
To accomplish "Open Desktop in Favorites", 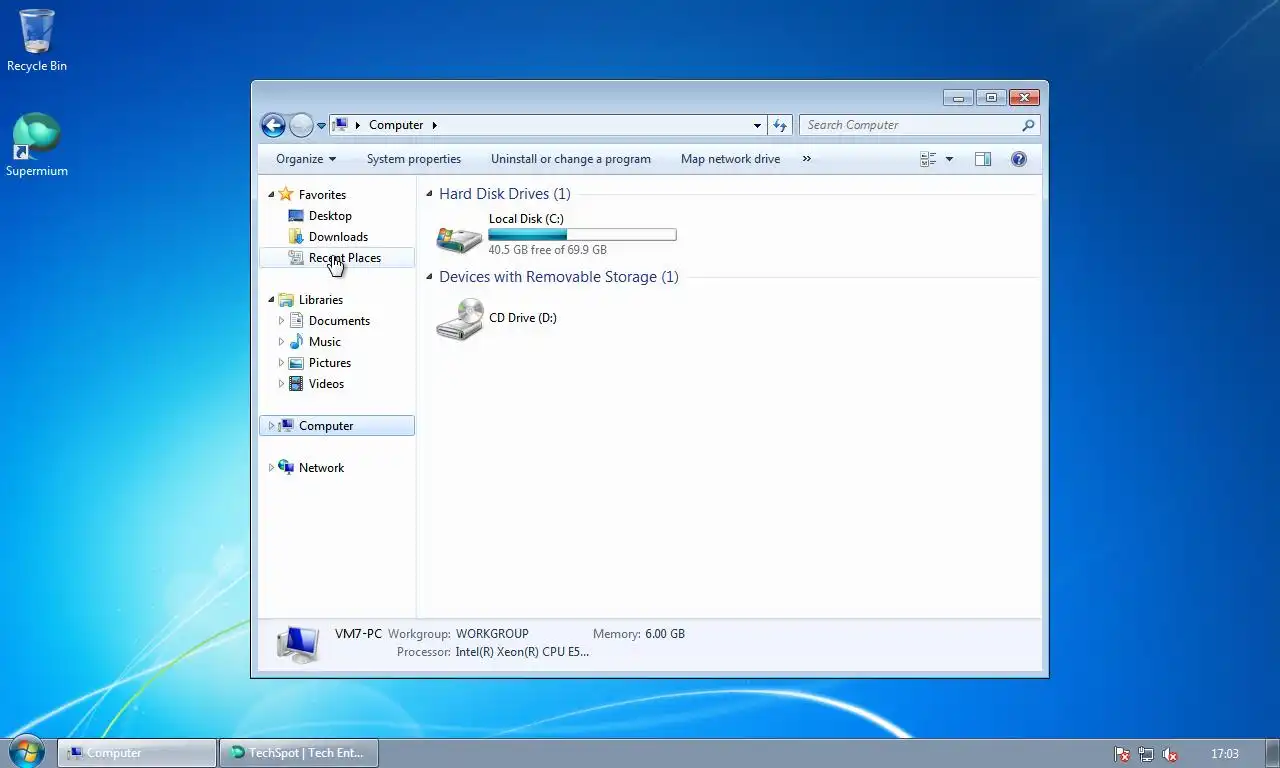I will tap(330, 216).
